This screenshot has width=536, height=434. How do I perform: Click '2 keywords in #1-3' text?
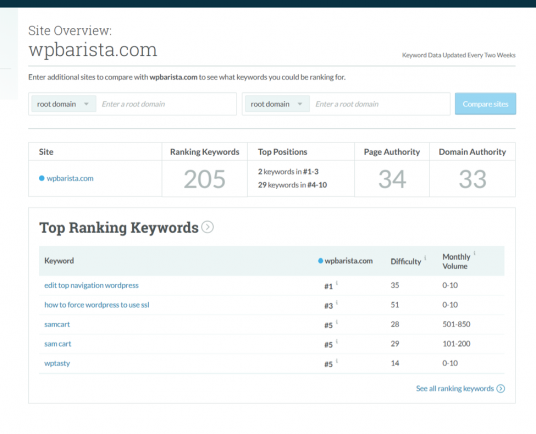[288, 172]
